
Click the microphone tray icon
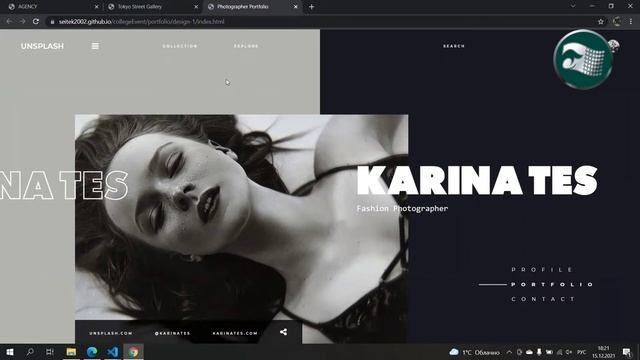click(x=539, y=352)
